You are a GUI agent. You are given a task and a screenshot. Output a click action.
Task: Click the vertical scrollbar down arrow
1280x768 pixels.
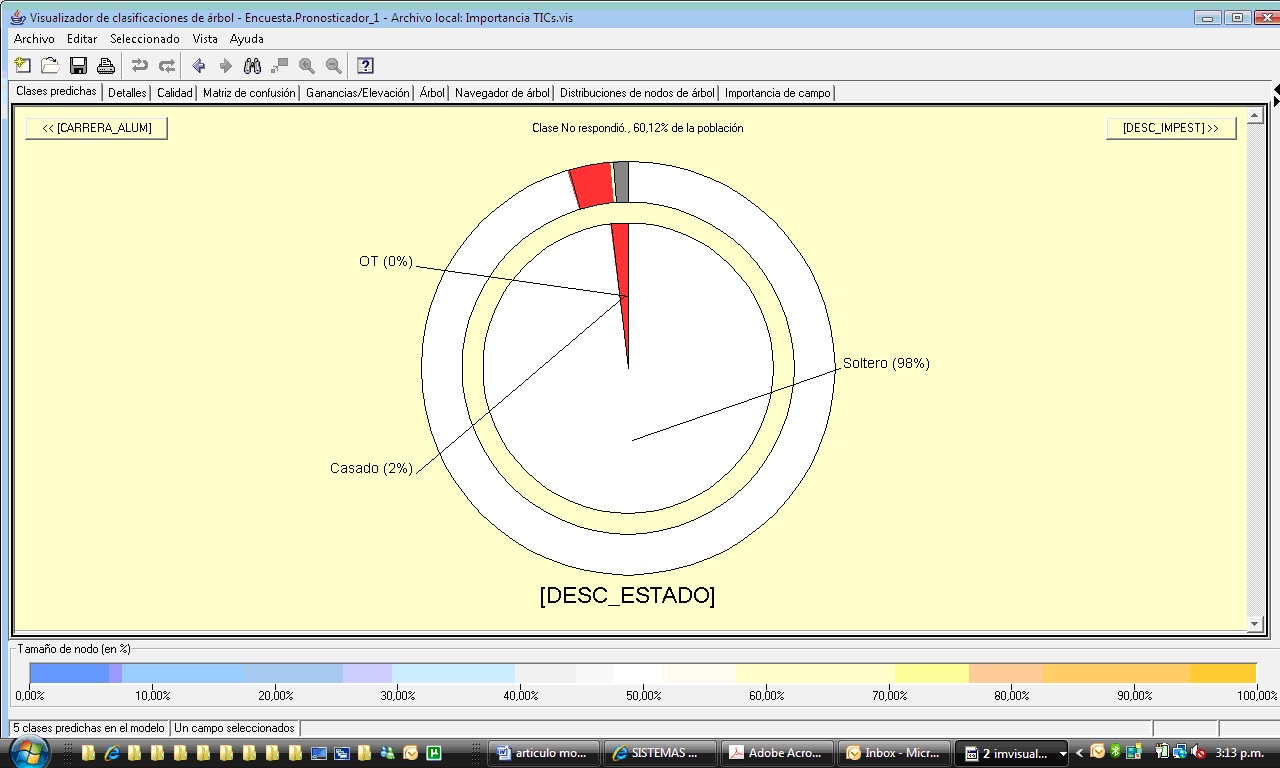(1255, 624)
